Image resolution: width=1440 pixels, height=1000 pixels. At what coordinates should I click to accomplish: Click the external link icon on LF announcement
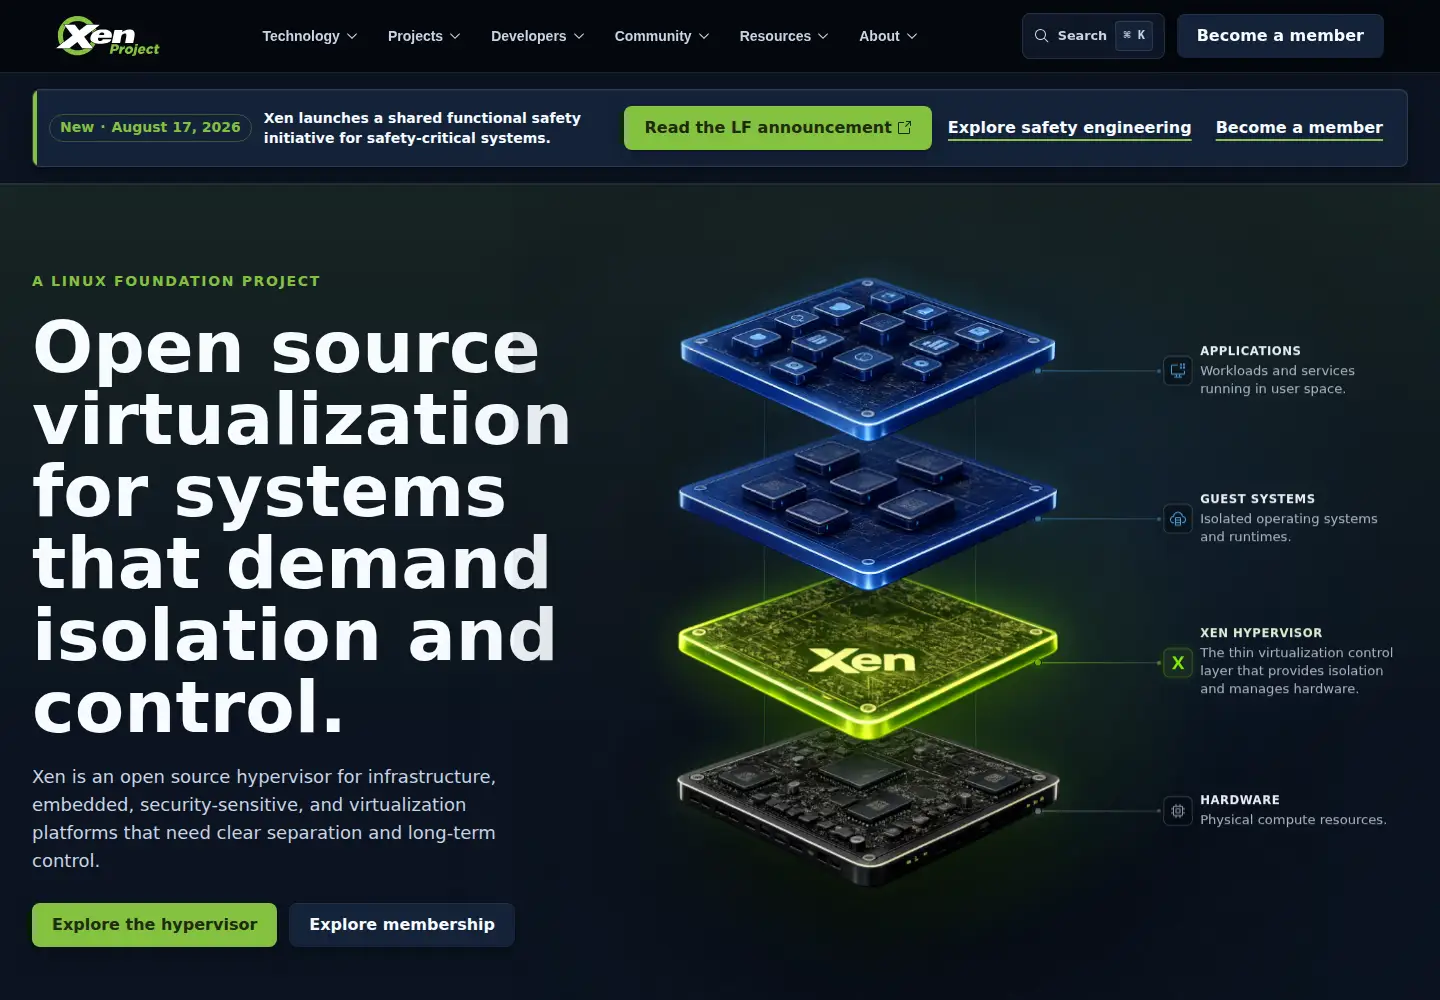(905, 128)
